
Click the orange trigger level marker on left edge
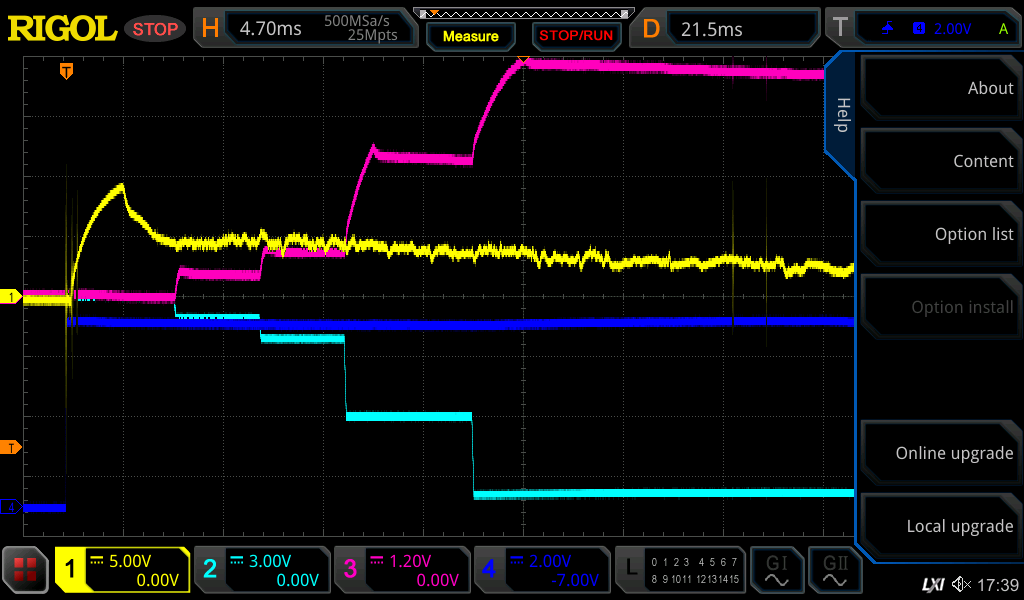click(12, 447)
